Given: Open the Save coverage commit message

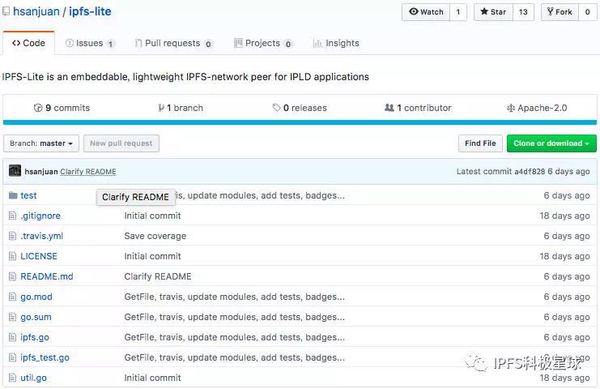Looking at the screenshot, I should click(x=155, y=236).
